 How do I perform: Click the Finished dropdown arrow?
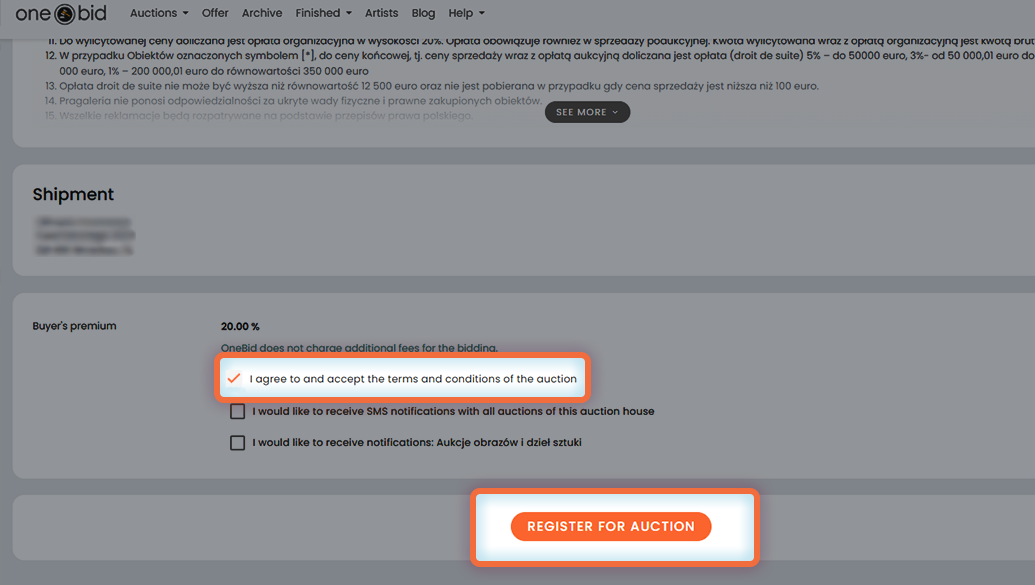click(x=348, y=14)
